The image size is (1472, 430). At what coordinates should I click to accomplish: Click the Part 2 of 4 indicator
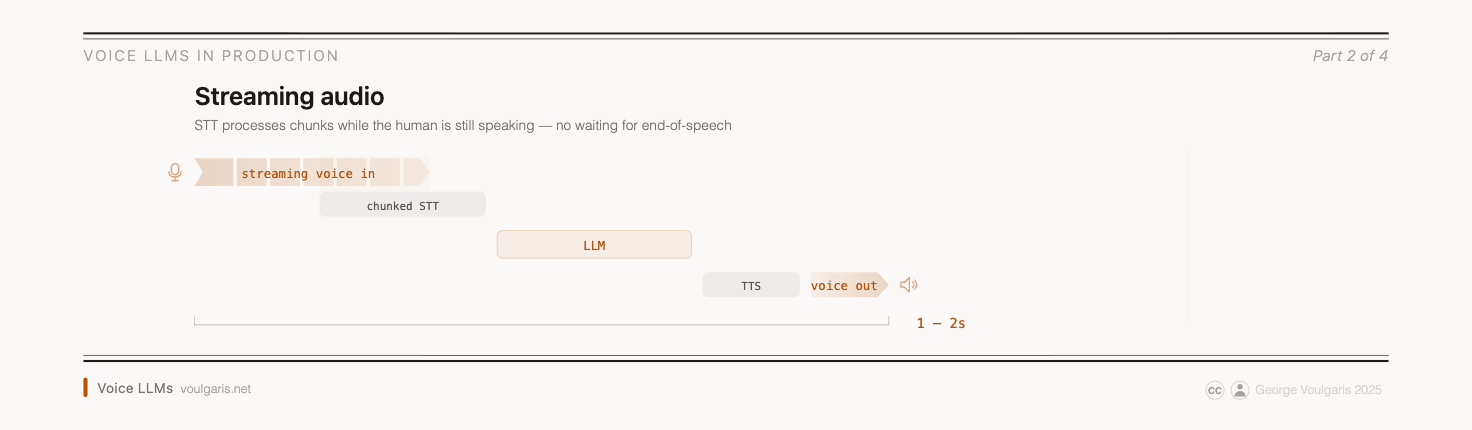click(x=1350, y=56)
